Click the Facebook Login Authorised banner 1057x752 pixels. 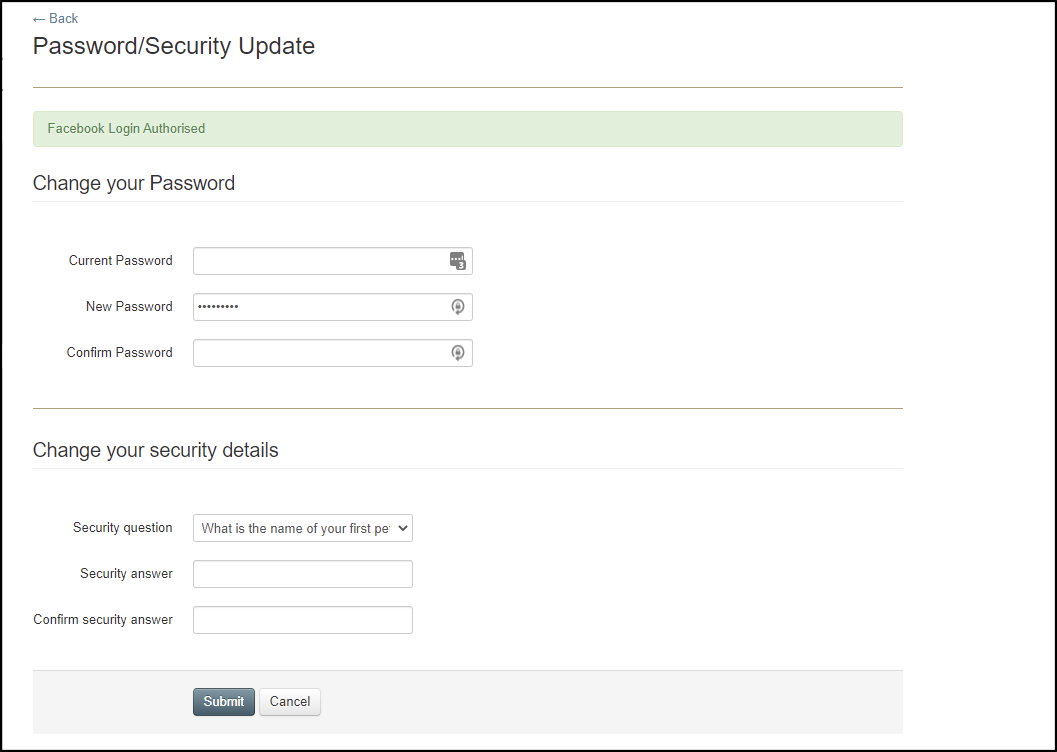pos(467,129)
